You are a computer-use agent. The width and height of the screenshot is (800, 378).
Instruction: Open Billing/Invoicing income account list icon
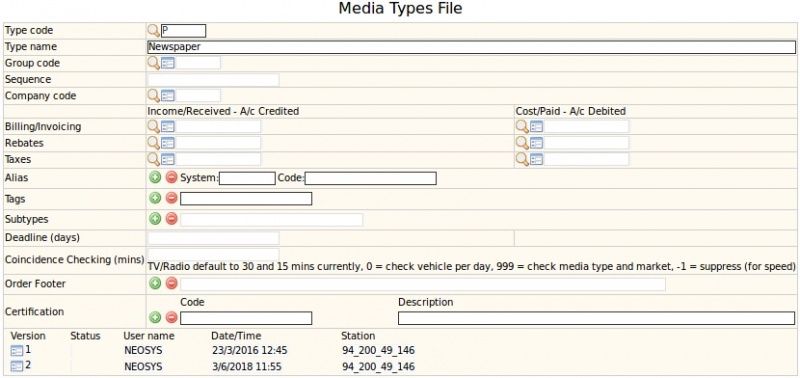pos(168,127)
